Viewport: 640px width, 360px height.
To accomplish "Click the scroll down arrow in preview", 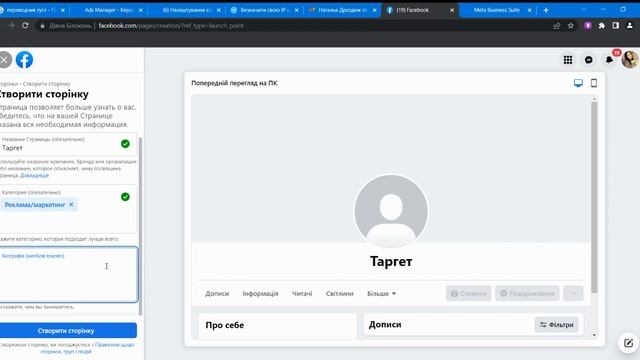I will tap(594, 335).
